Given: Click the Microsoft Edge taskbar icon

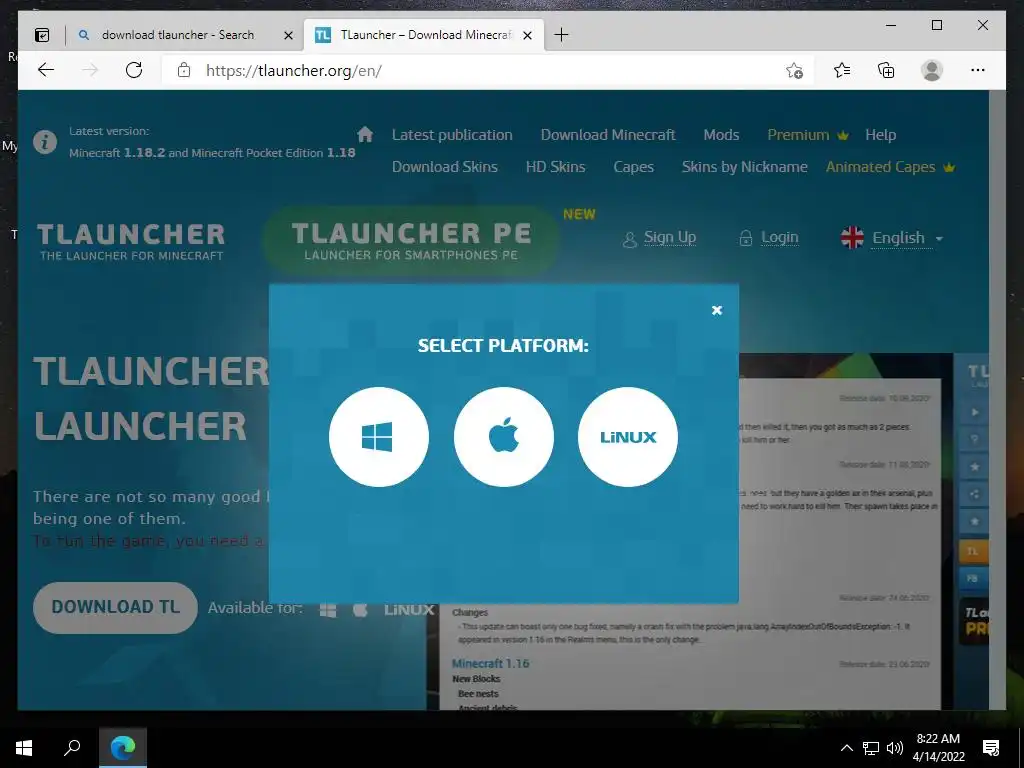Looking at the screenshot, I should coord(123,748).
